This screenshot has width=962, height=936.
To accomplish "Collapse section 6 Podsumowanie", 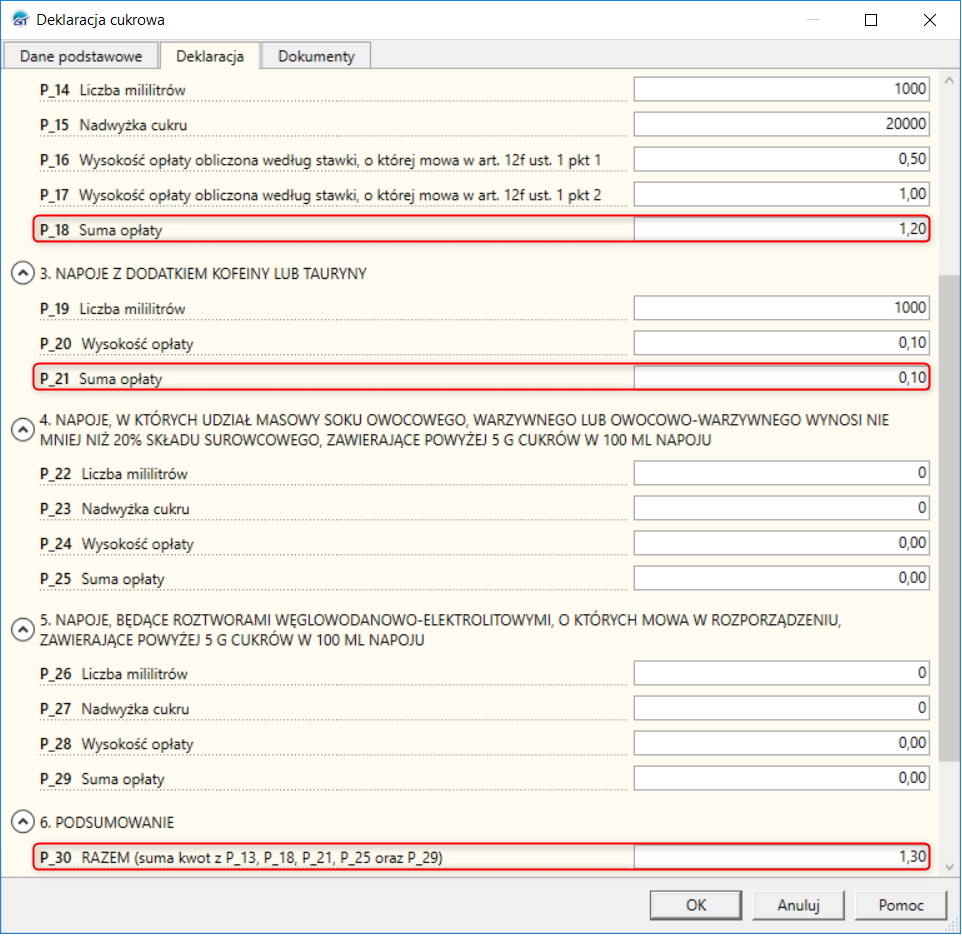I will point(23,822).
